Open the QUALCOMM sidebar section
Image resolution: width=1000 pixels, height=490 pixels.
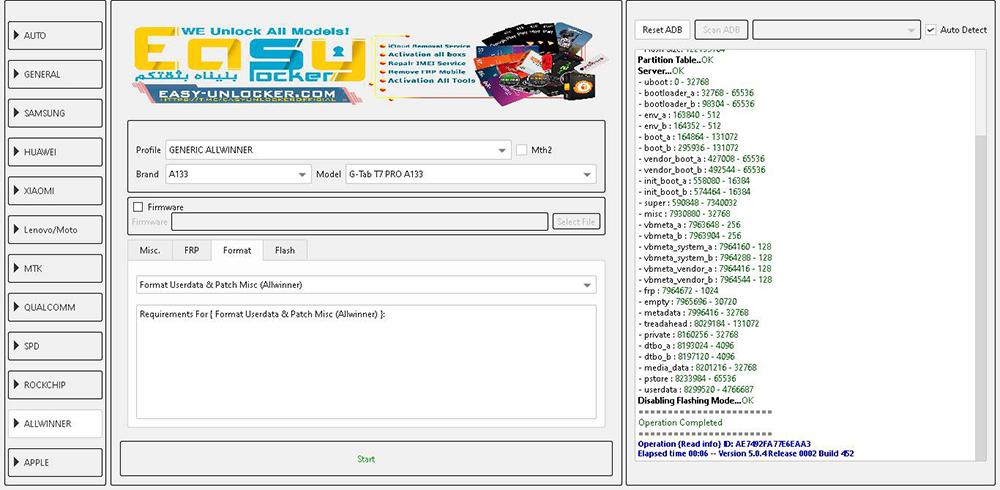pyautogui.click(x=55, y=308)
